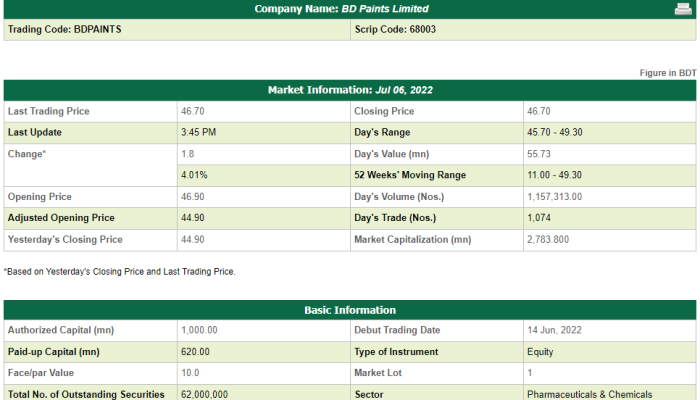The height and width of the screenshot is (400, 700).
Task: Click the Yesterday's Closing Price footnote text
Action: pyautogui.click(x=120, y=271)
